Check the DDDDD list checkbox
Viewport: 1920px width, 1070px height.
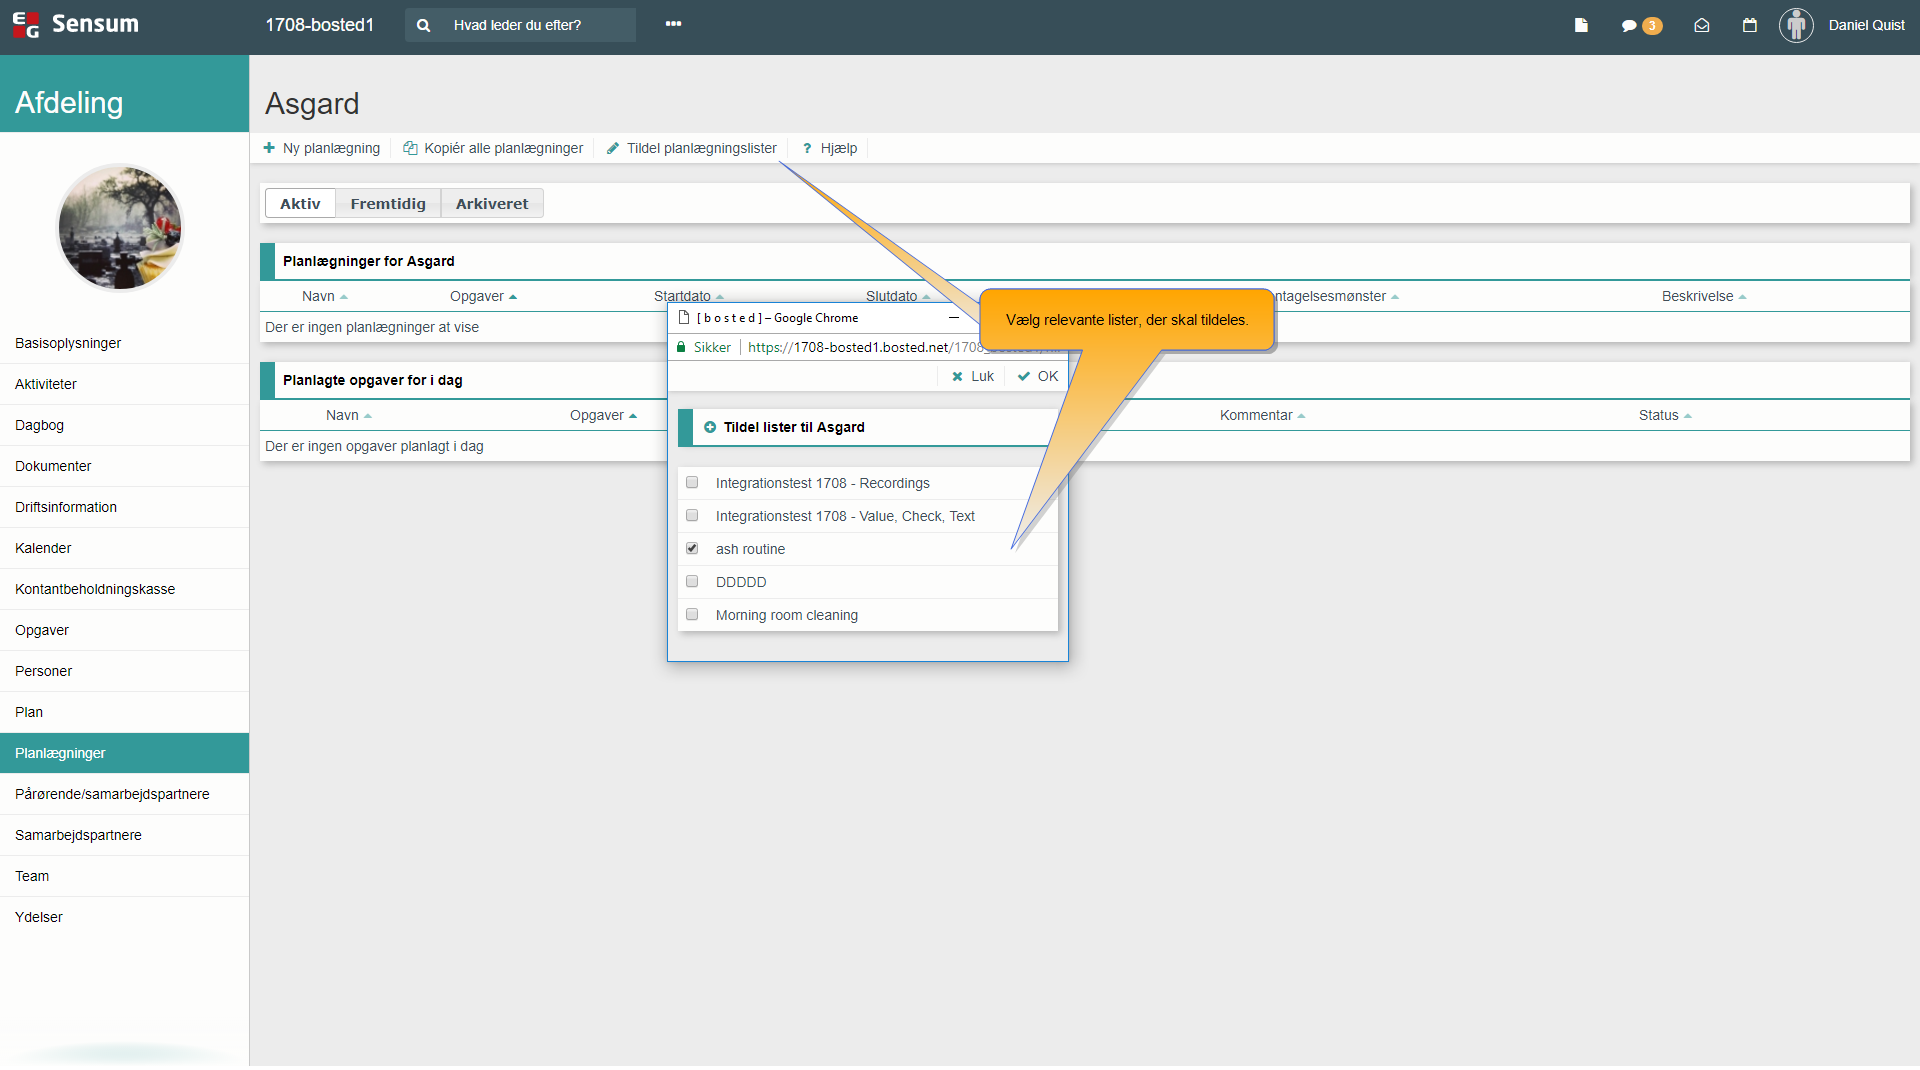[692, 581]
